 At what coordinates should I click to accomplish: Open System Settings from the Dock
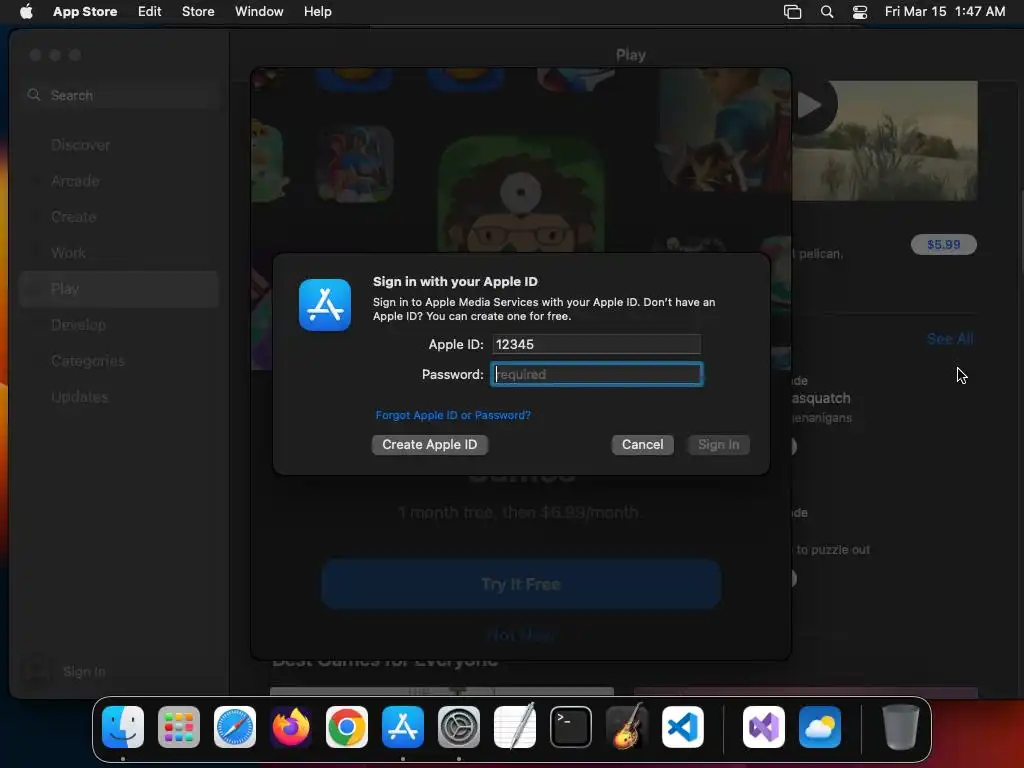click(x=459, y=727)
